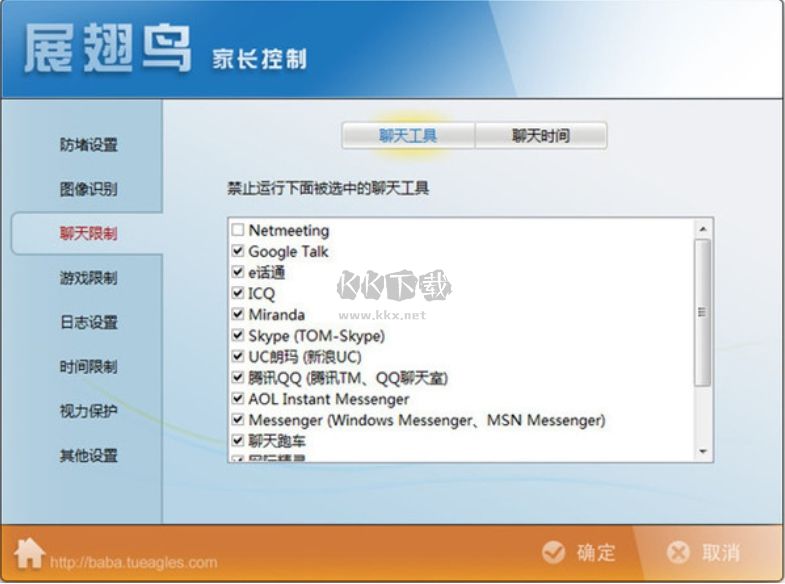
Task: Click the scroll-down arrow of the chat list
Action: coord(703,451)
